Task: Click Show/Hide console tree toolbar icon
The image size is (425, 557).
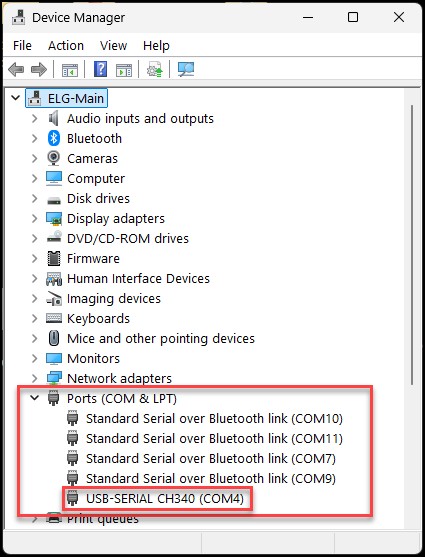Action: coord(70,70)
